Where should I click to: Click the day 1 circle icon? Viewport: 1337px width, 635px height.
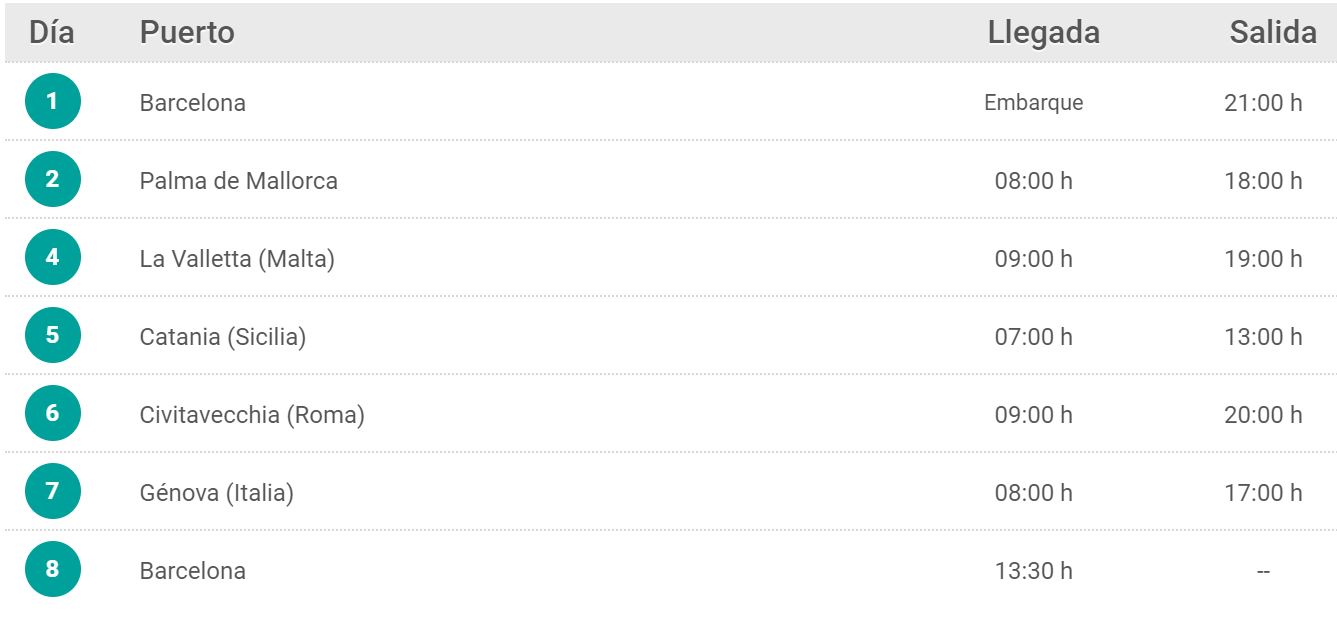pyautogui.click(x=53, y=101)
